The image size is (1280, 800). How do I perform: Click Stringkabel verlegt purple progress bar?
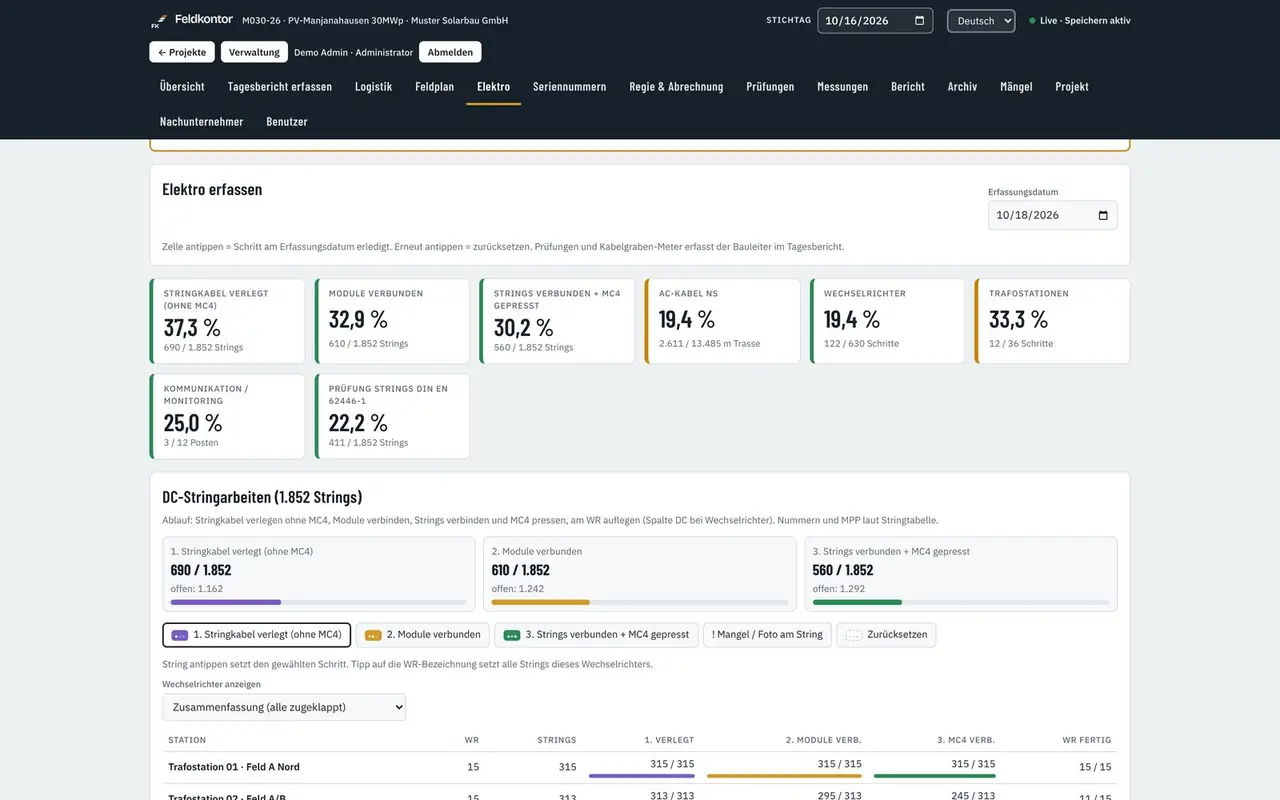[318, 602]
